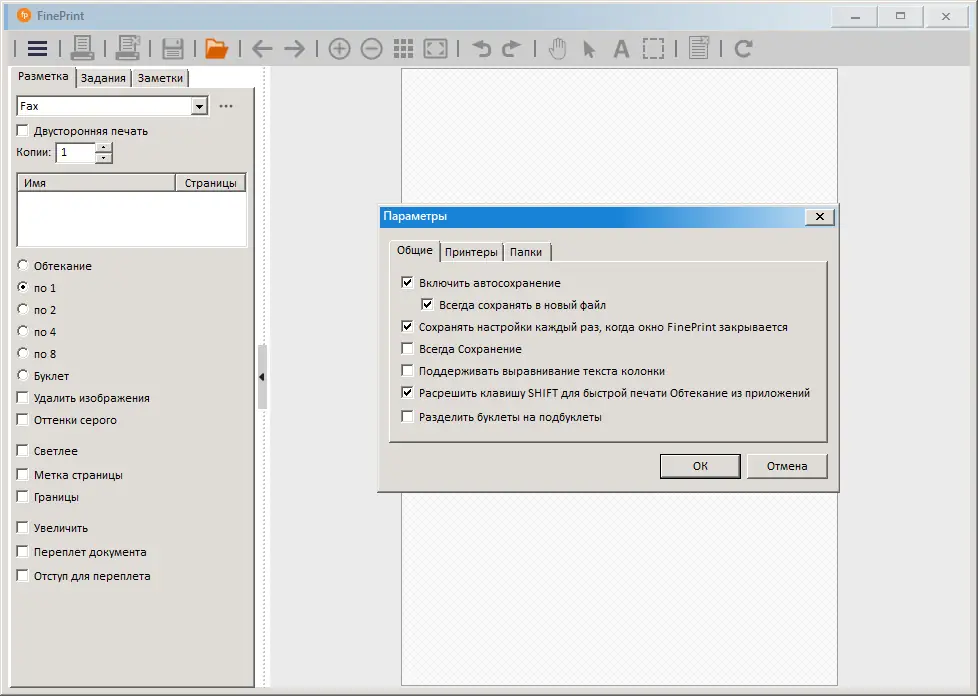The image size is (978, 696).
Task: Click the Print and close icon
Action: 128,48
